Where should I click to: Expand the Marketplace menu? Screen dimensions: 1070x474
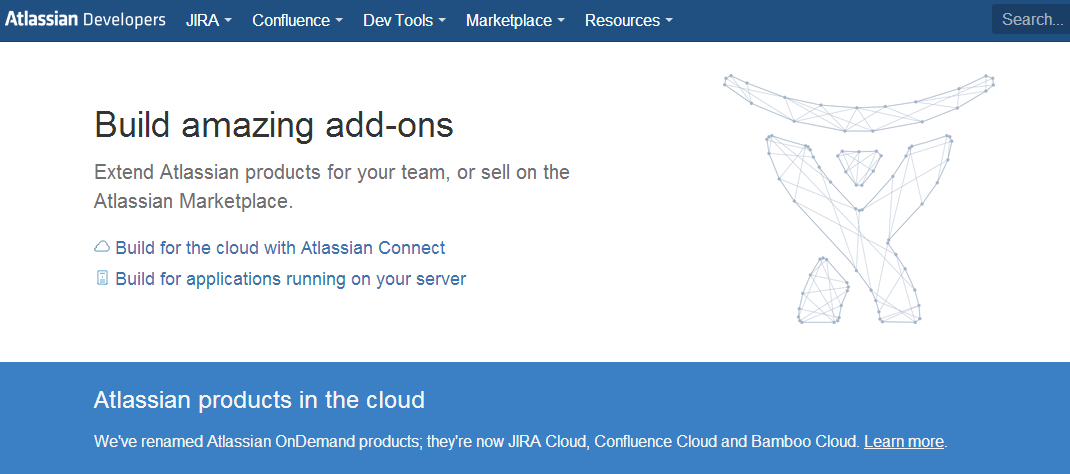pyautogui.click(x=515, y=20)
